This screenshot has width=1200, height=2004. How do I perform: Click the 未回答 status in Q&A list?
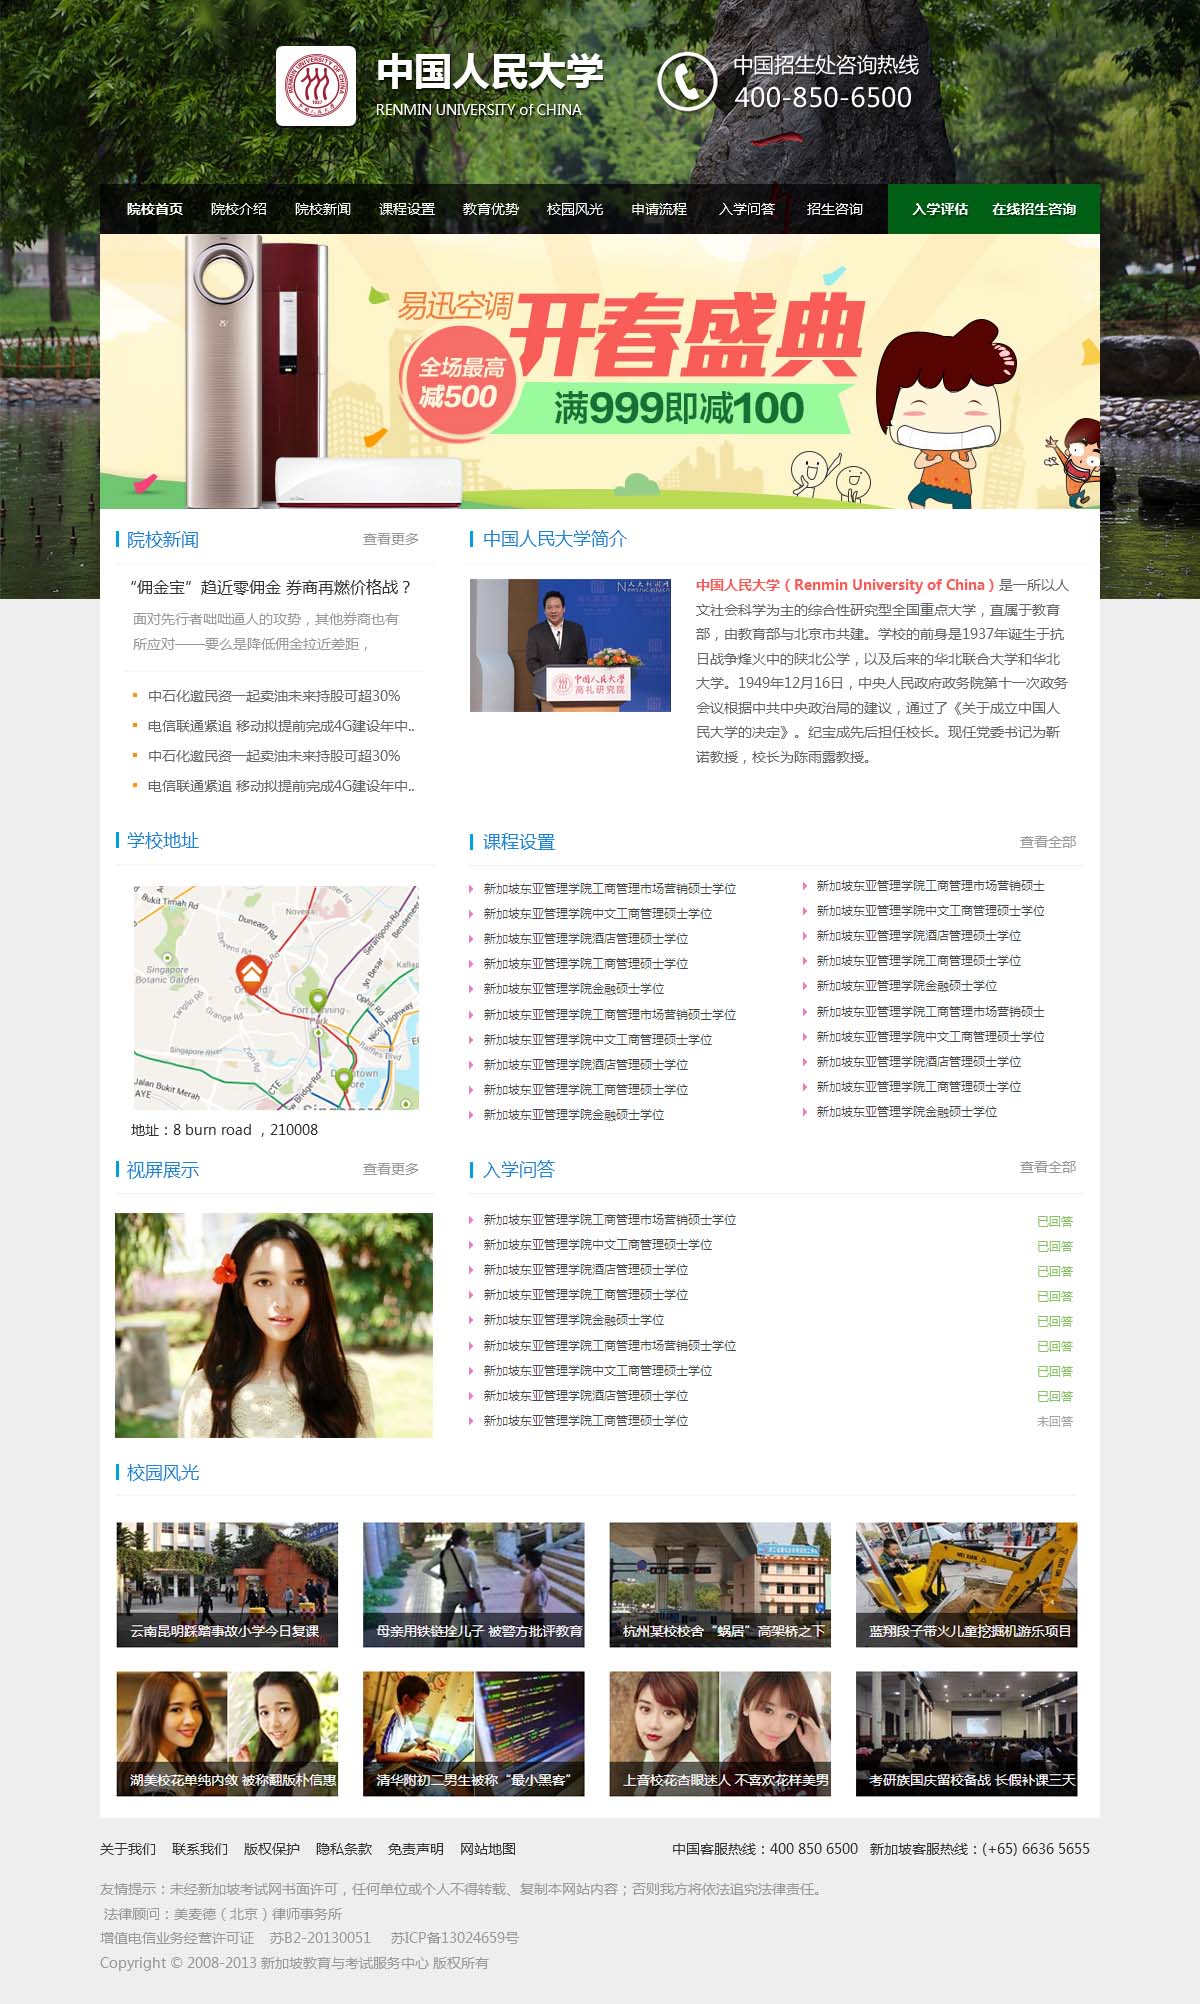(x=1054, y=1421)
